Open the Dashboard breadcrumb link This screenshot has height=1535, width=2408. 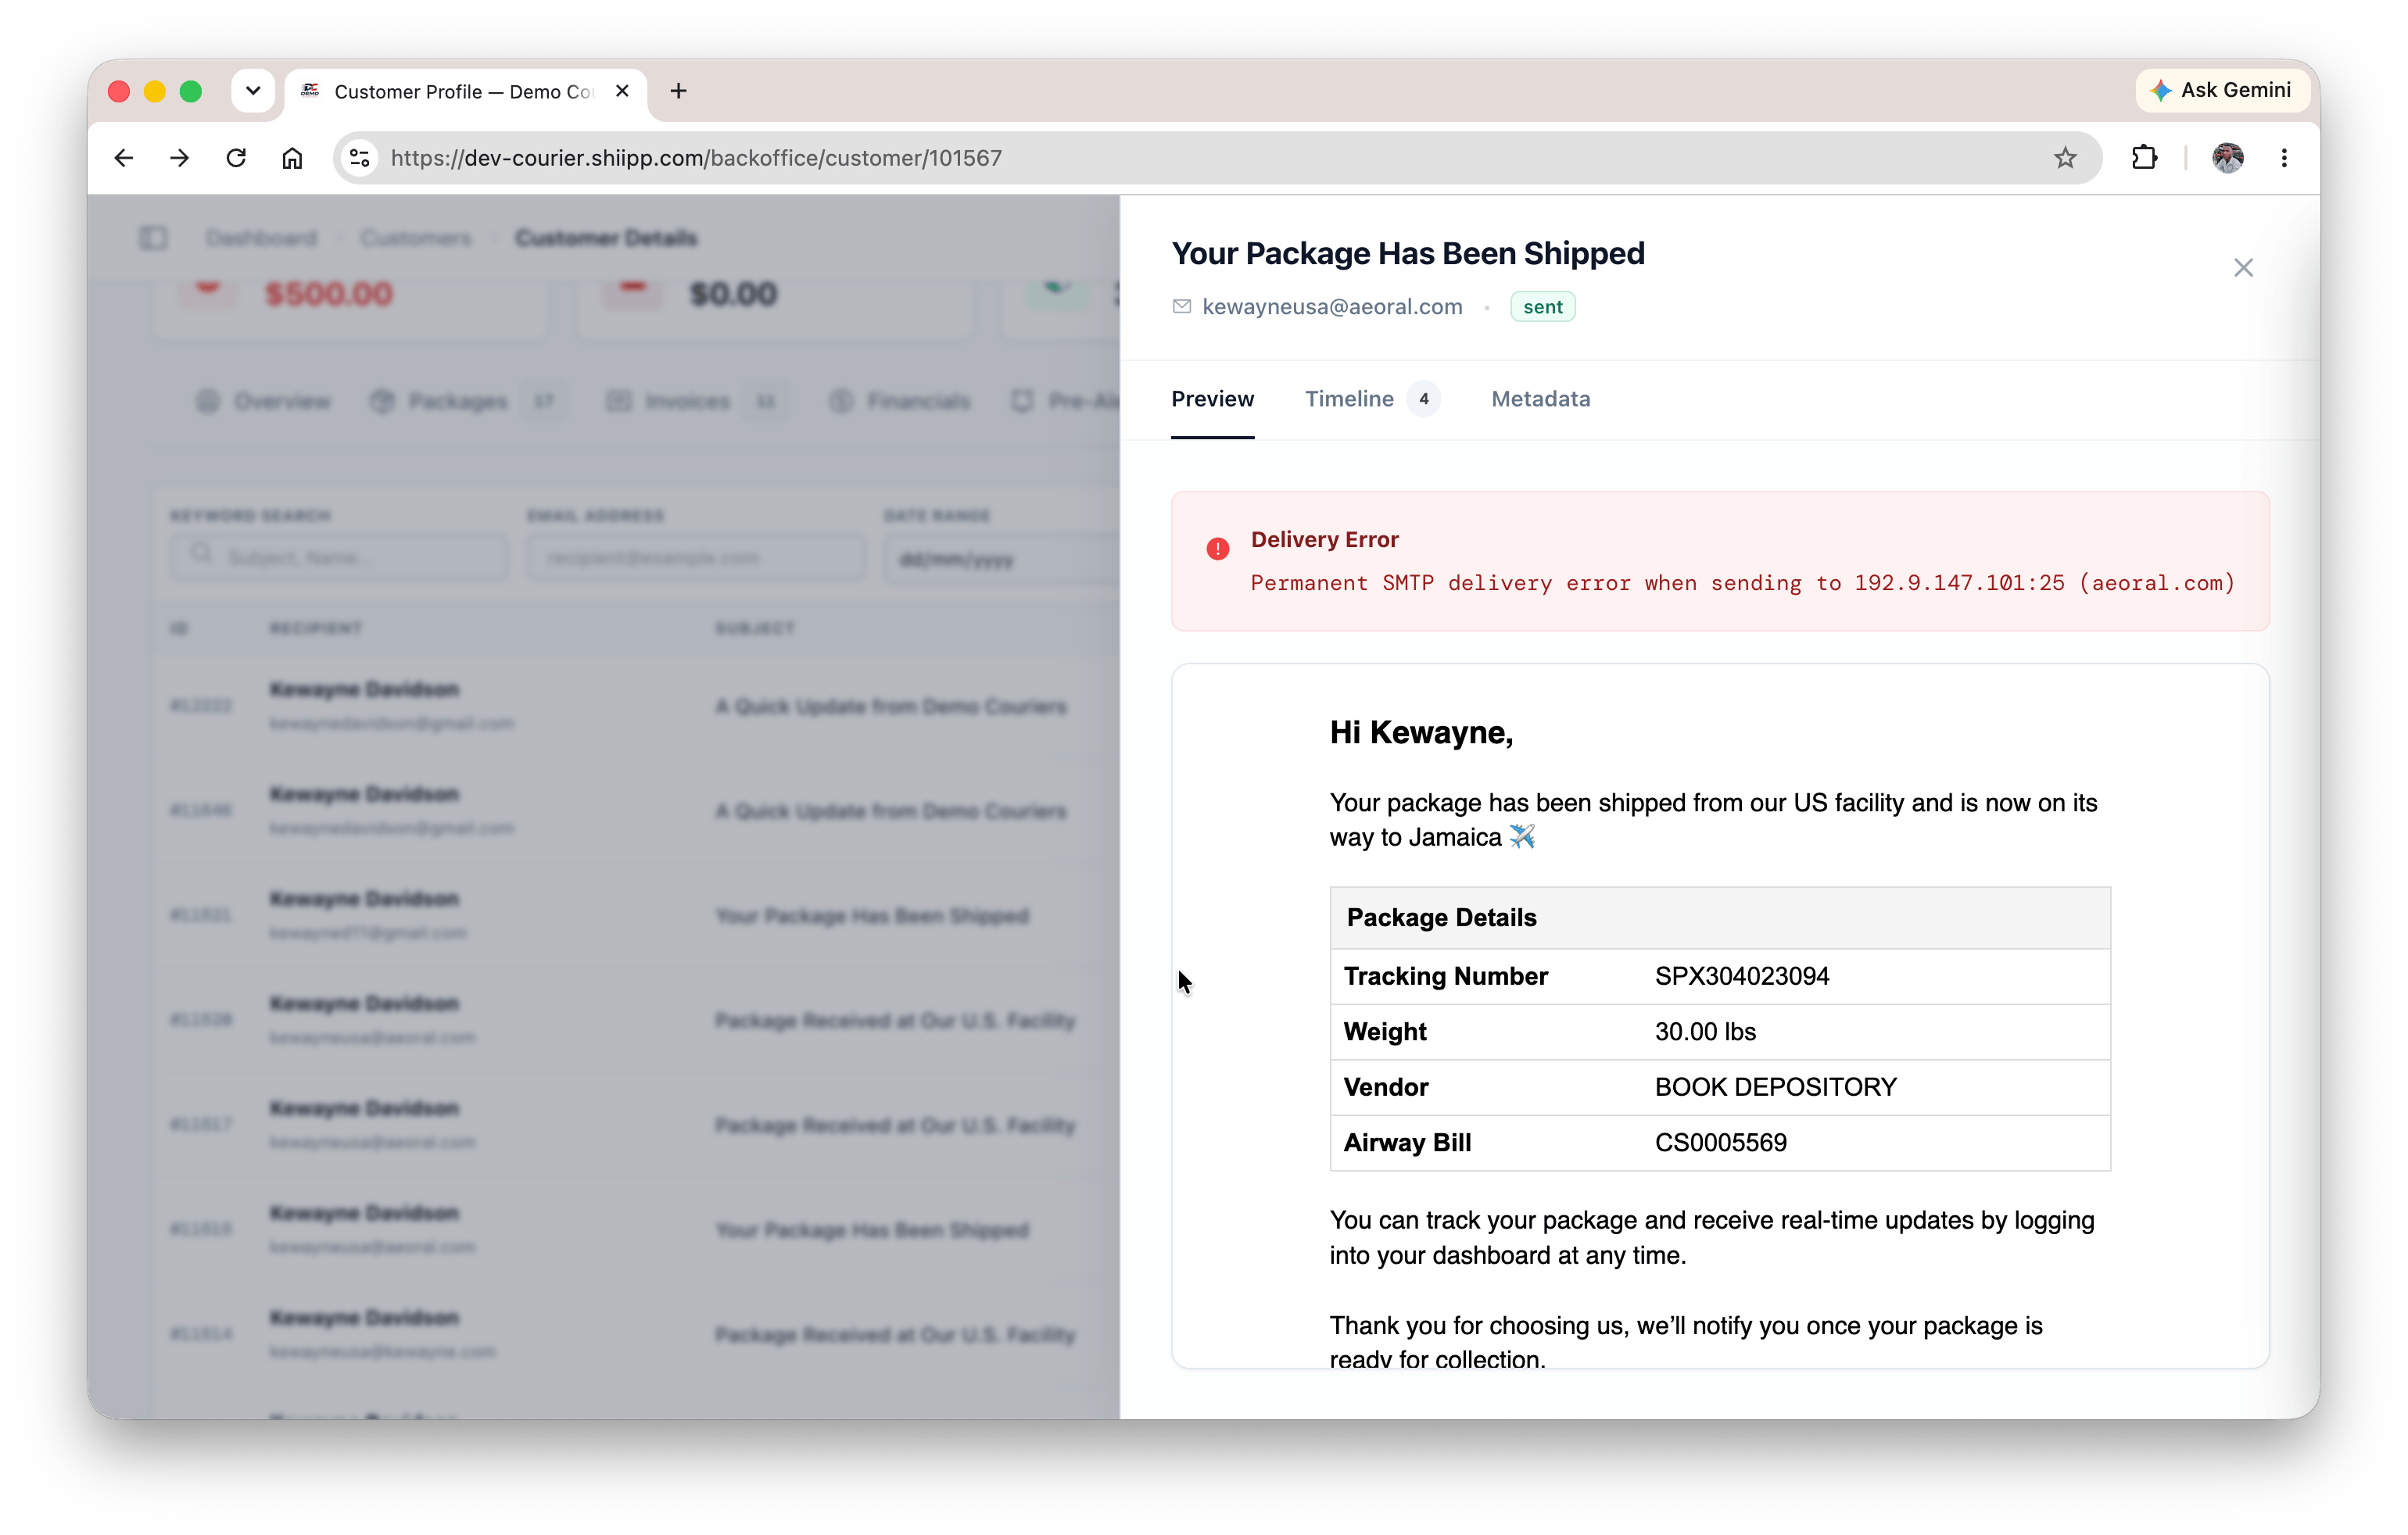coord(261,238)
